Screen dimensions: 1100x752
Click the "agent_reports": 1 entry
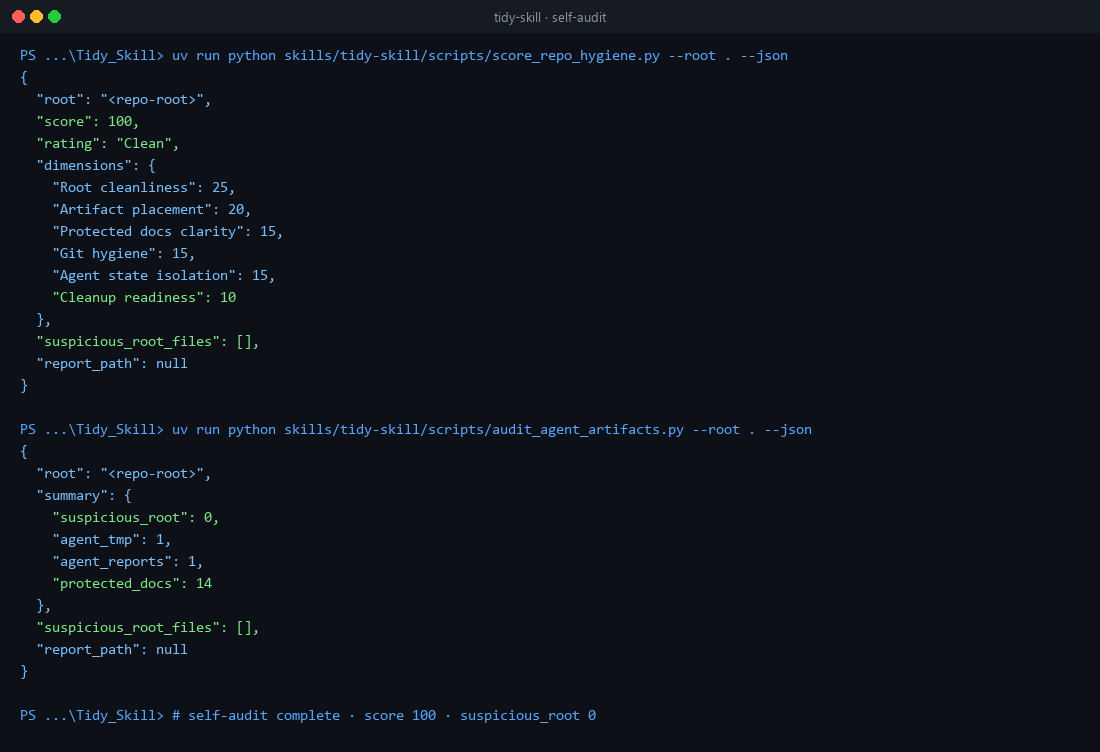click(x=128, y=561)
